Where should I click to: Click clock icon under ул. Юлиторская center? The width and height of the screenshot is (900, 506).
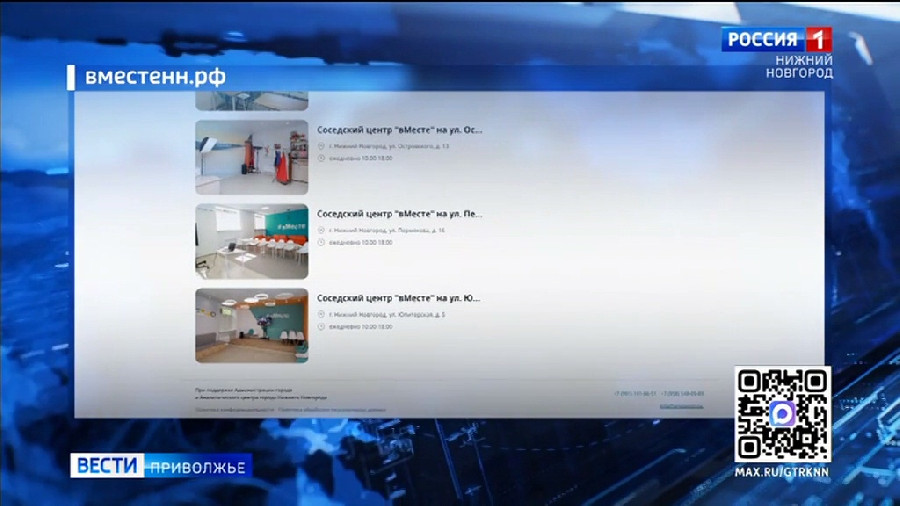321,326
